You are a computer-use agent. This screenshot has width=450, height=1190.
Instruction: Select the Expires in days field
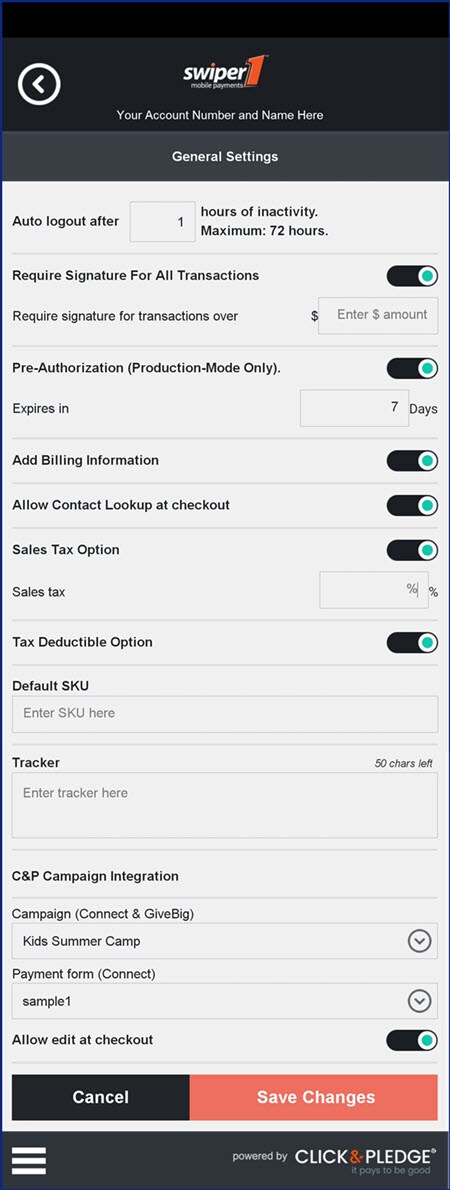354,408
